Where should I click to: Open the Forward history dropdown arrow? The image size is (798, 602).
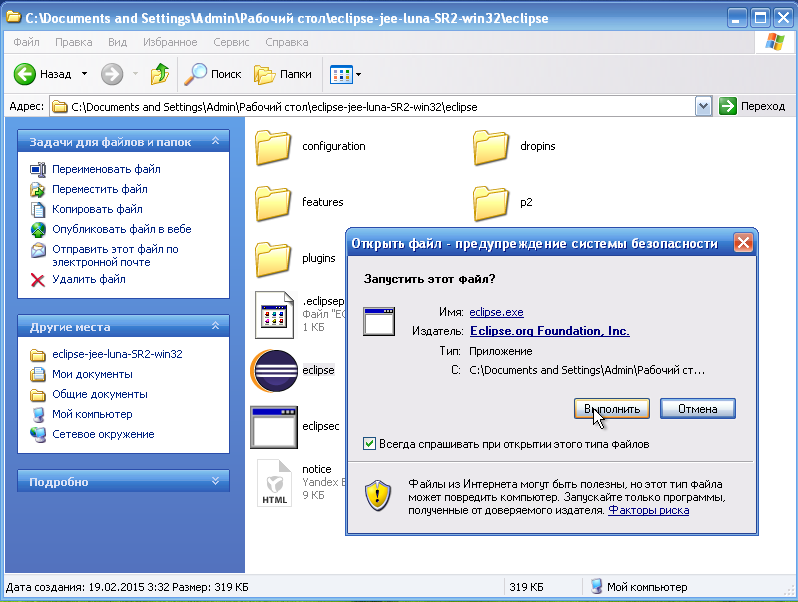(x=135, y=74)
